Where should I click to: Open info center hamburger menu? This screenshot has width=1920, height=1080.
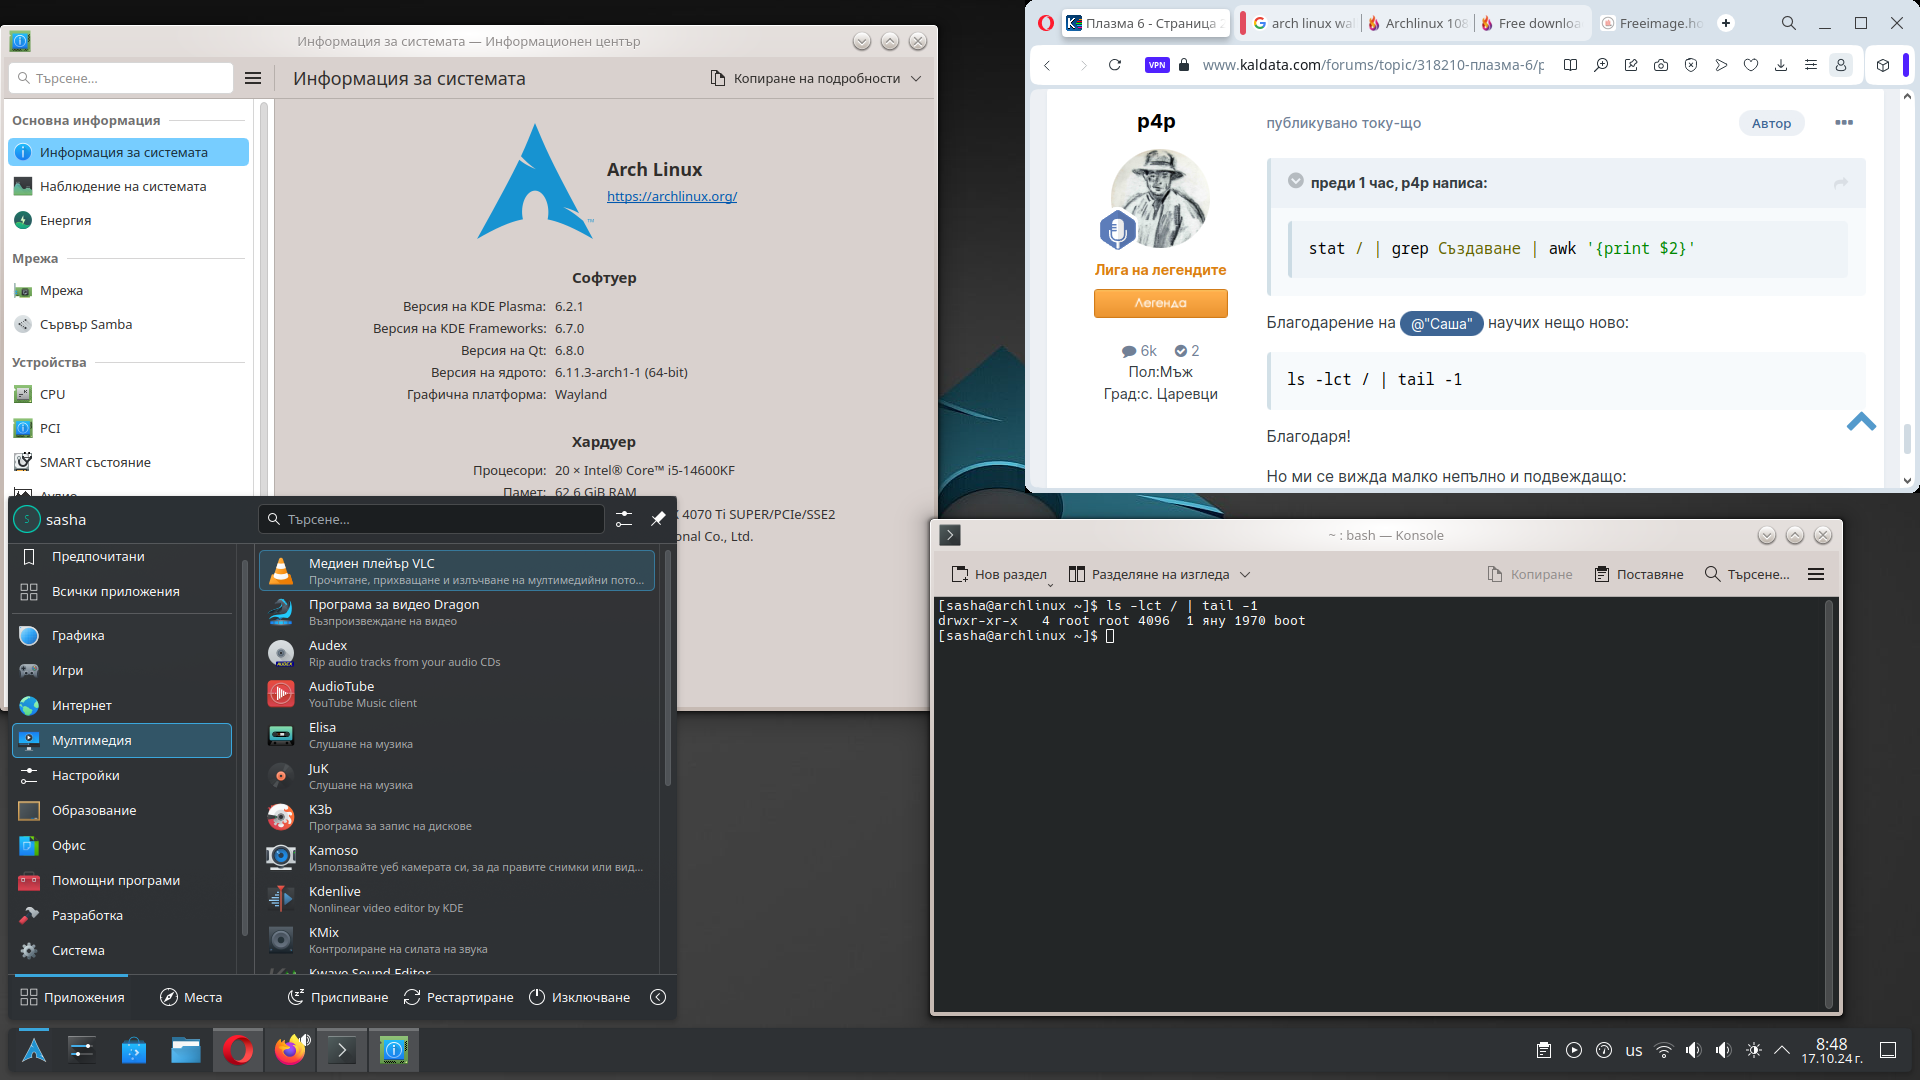pyautogui.click(x=253, y=78)
